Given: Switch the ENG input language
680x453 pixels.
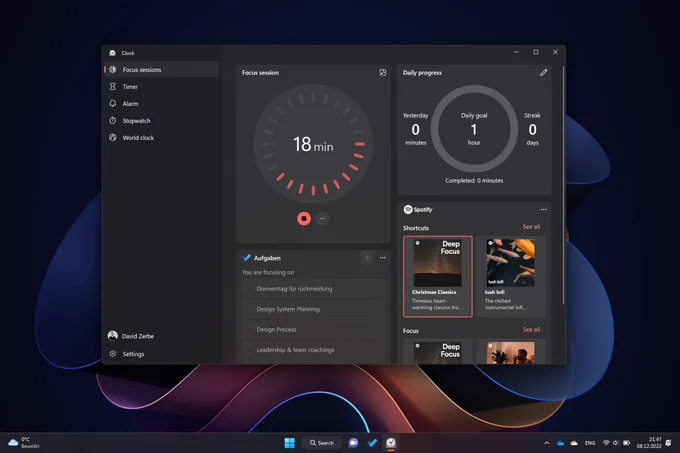Looking at the screenshot, I should click(590, 443).
